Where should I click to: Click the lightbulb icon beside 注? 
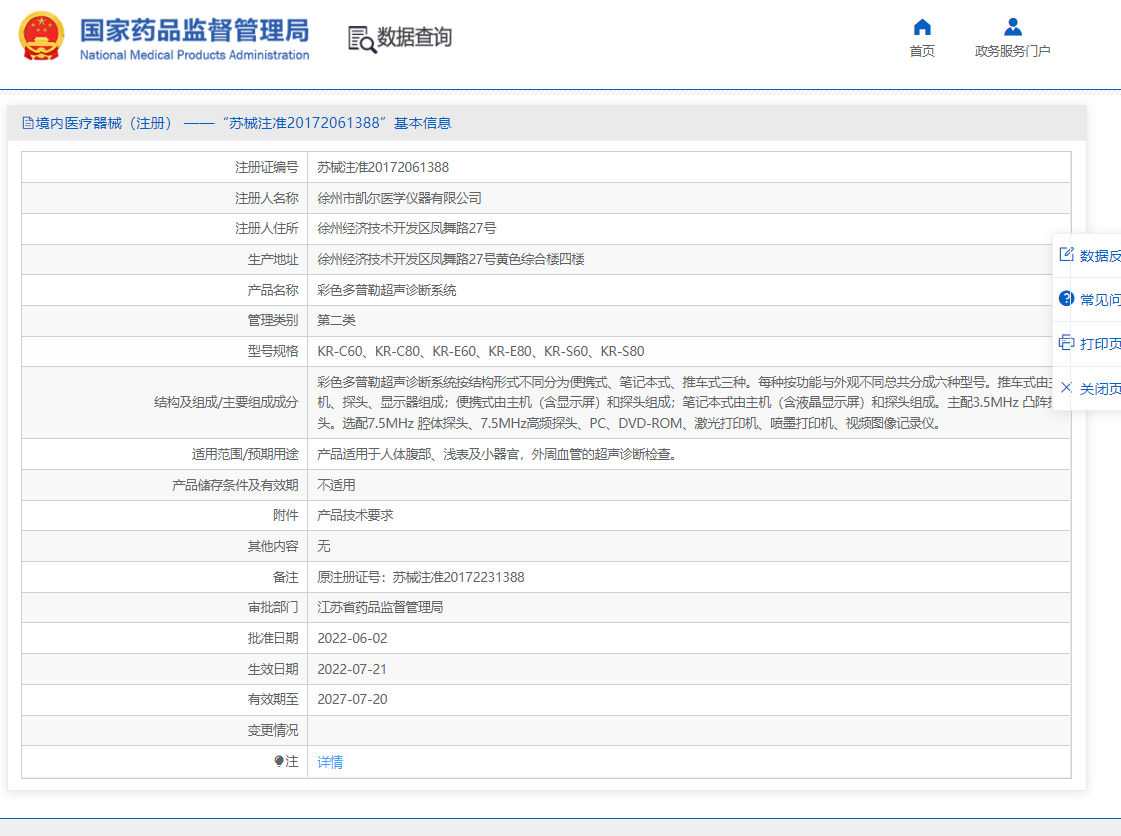pos(279,762)
